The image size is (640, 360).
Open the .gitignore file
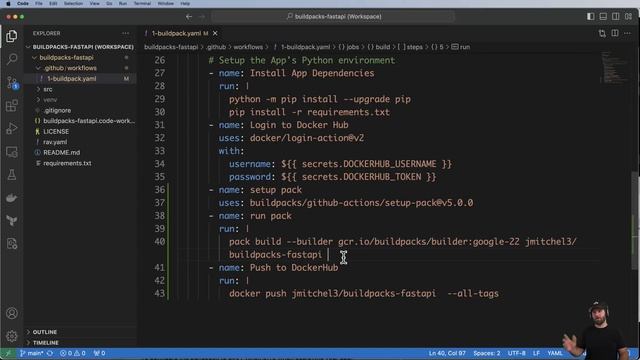(x=80, y=111)
